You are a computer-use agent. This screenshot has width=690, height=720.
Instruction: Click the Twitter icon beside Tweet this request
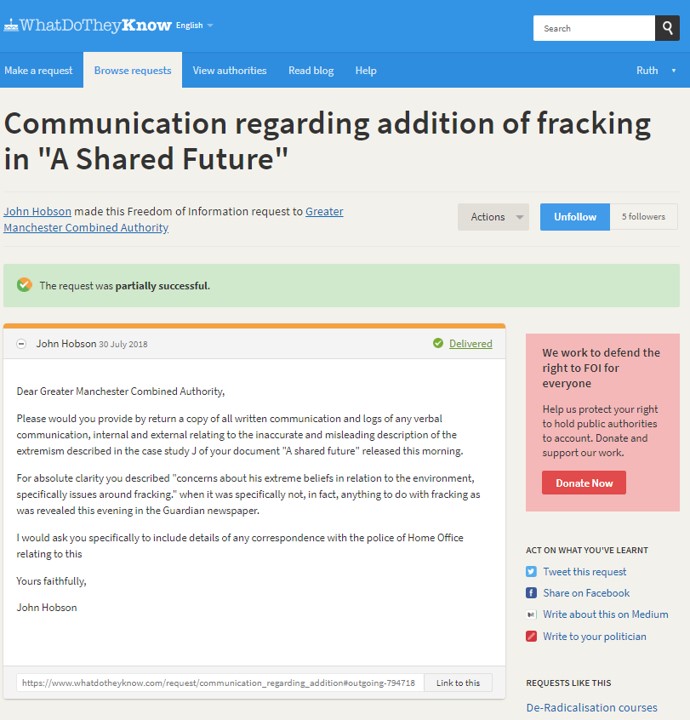[531, 572]
